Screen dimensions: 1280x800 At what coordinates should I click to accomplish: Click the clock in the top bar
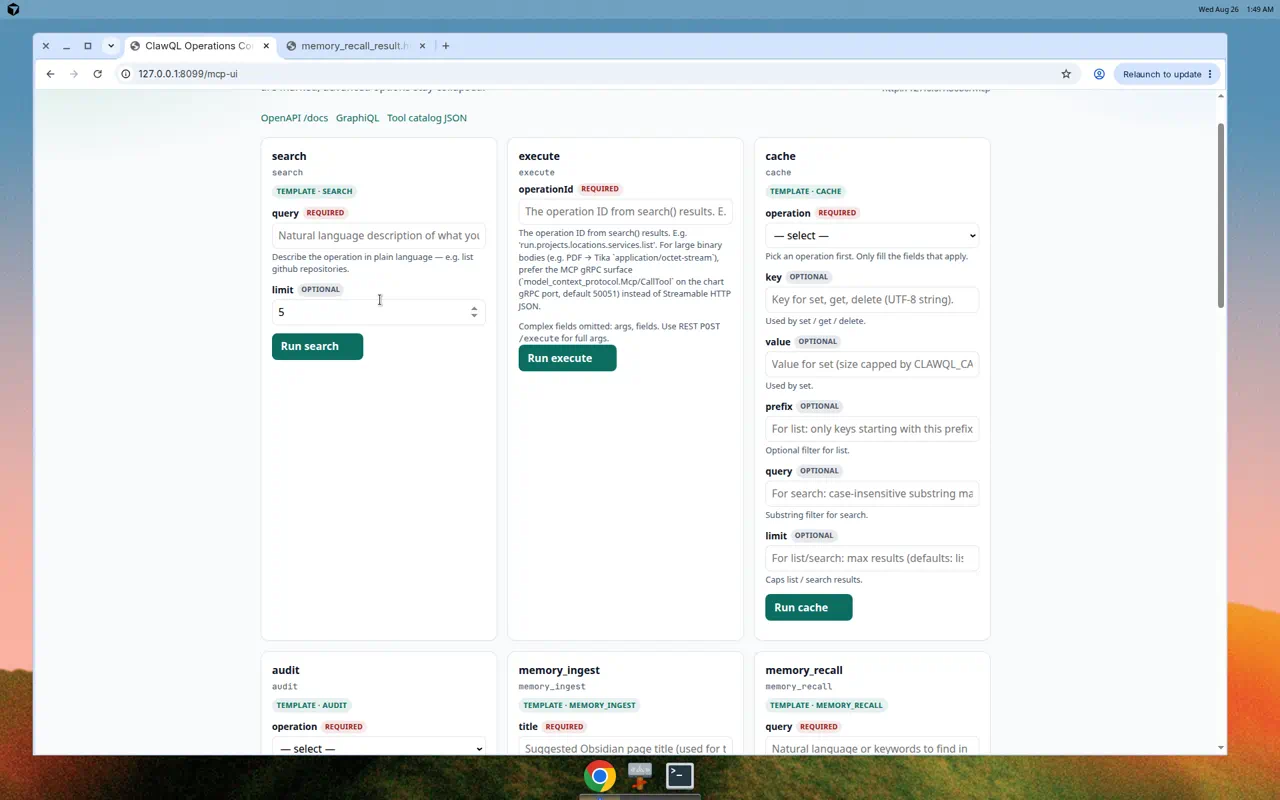pos(1235,9)
